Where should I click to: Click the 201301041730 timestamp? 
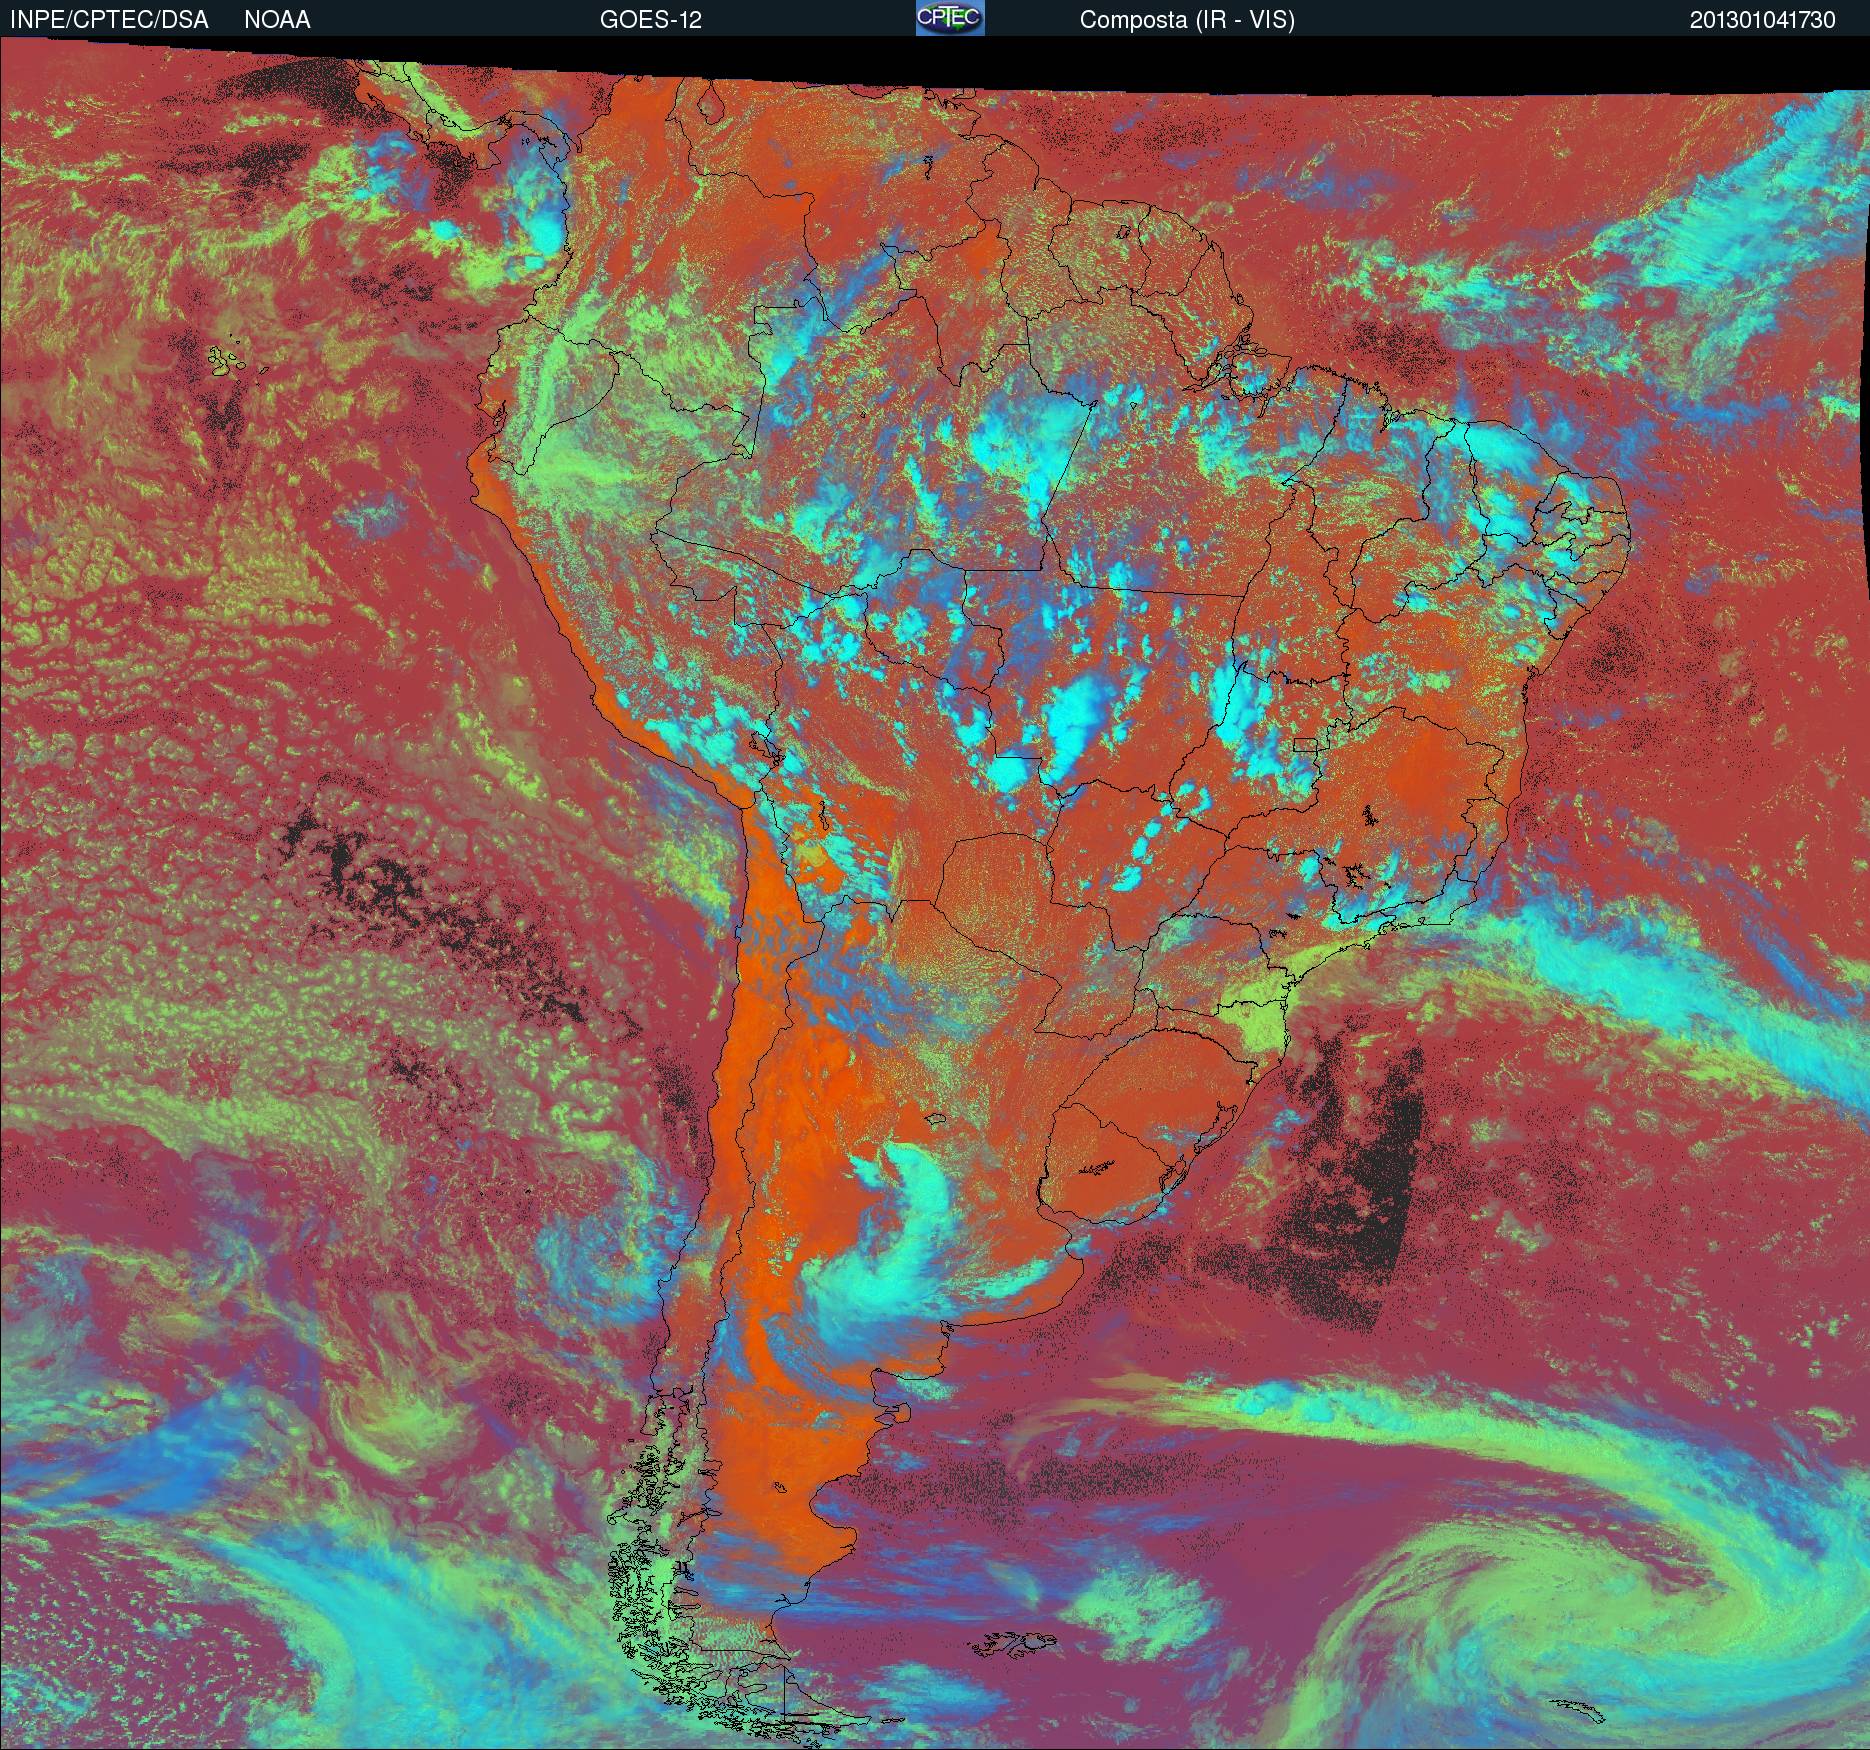(x=1763, y=20)
